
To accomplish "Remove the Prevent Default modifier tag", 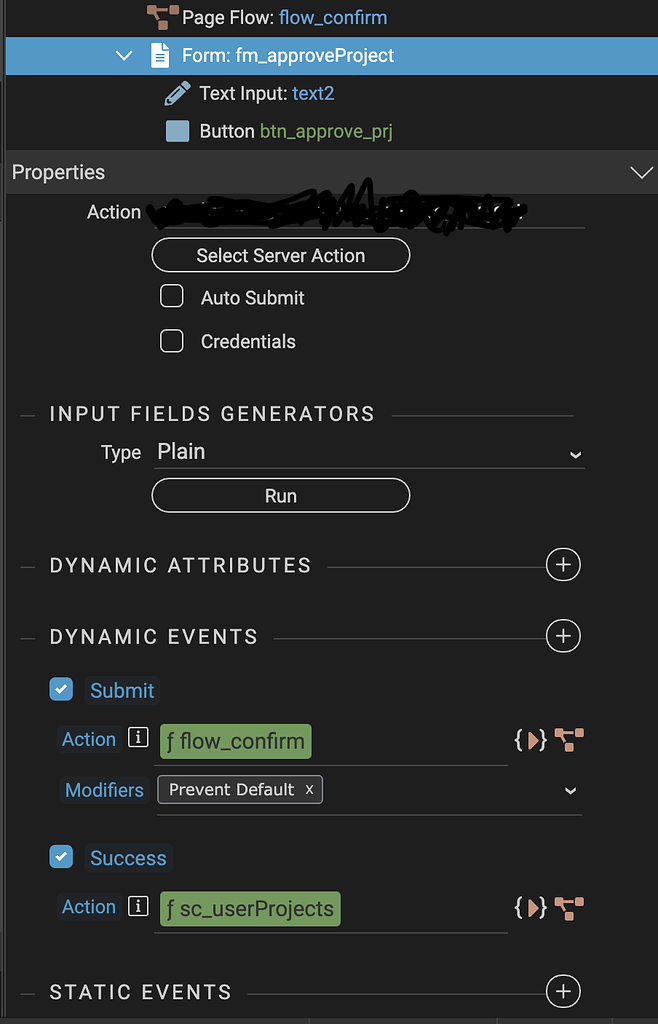I will point(309,789).
